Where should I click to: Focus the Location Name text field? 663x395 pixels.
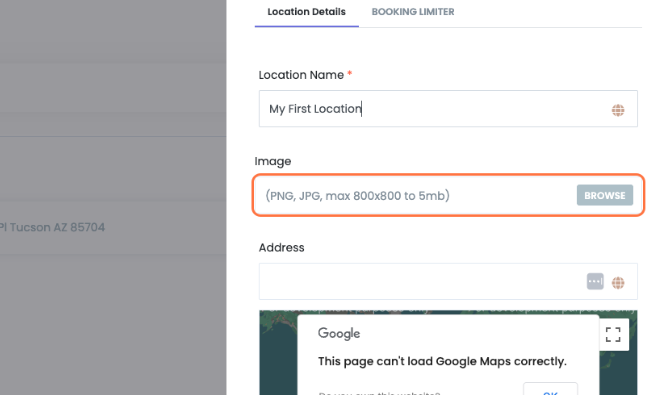click(448, 109)
